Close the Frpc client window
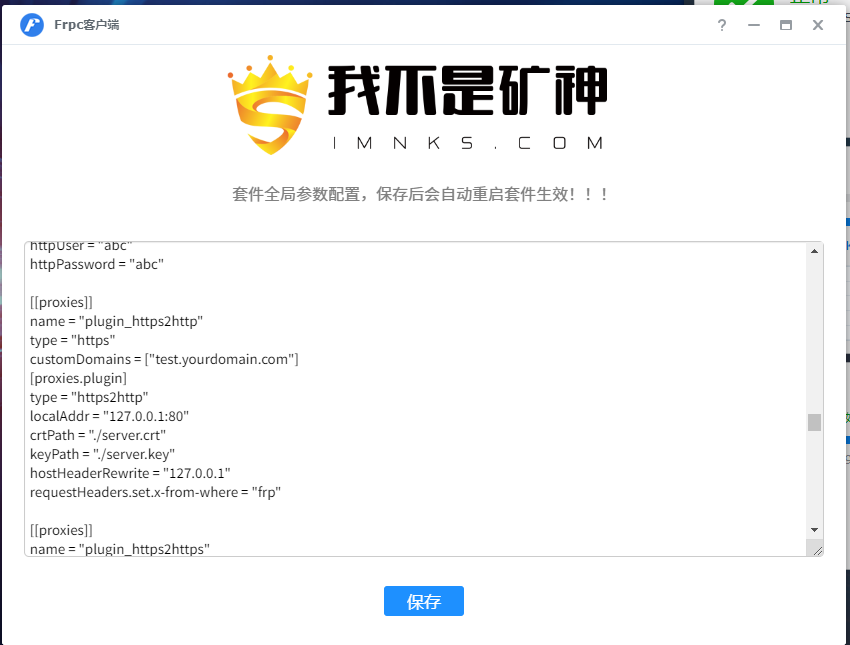The width and height of the screenshot is (850, 645). pyautogui.click(x=817, y=25)
